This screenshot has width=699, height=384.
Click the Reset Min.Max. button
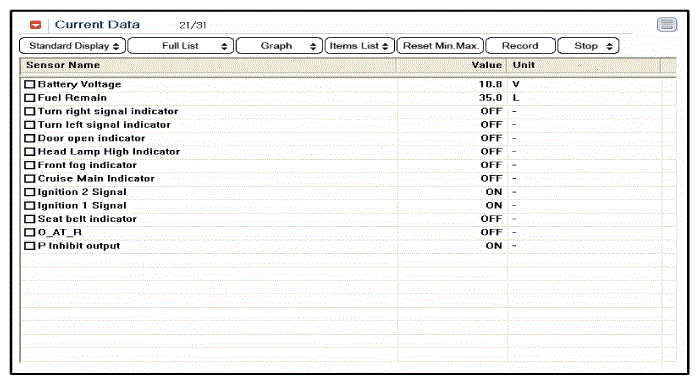440,46
